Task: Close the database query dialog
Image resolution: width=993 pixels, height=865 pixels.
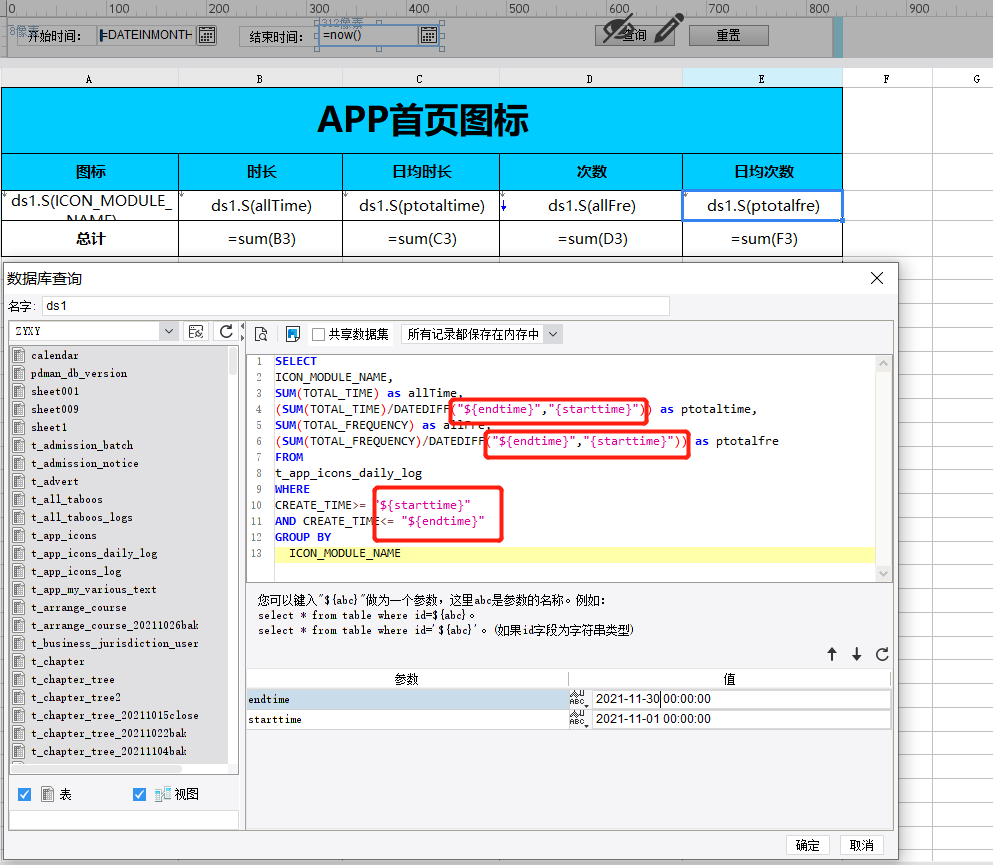Action: (x=877, y=278)
